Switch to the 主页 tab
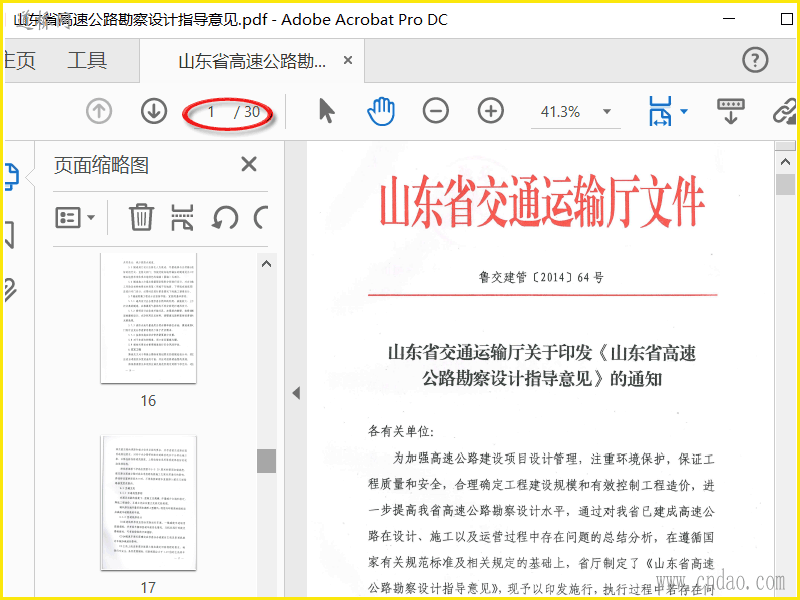This screenshot has height=600, width=800. [x=20, y=60]
